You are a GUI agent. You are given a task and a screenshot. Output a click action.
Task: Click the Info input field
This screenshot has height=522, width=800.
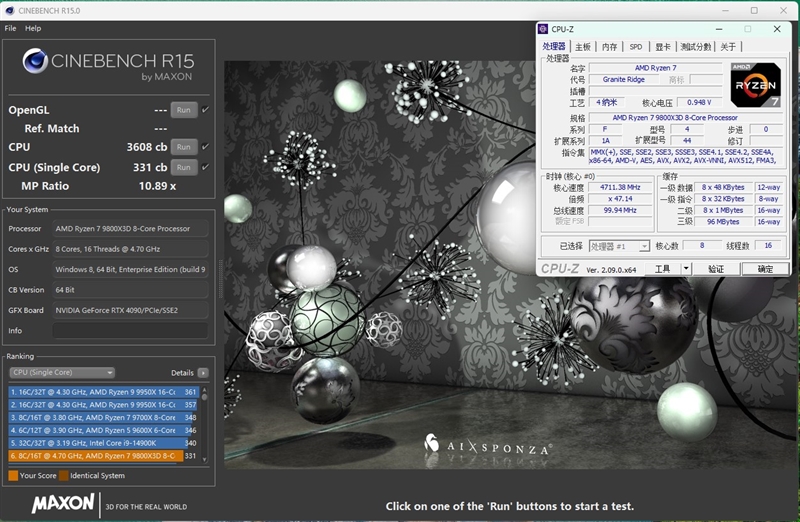tap(130, 331)
